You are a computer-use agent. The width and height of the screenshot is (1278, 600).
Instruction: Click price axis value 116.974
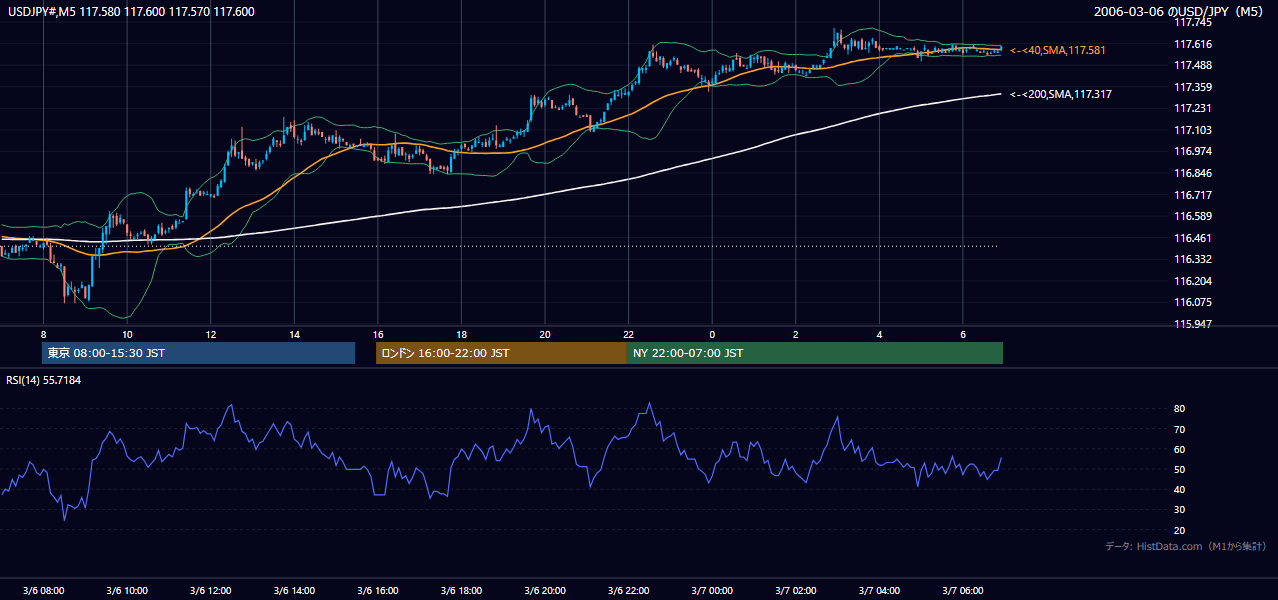click(x=1194, y=151)
